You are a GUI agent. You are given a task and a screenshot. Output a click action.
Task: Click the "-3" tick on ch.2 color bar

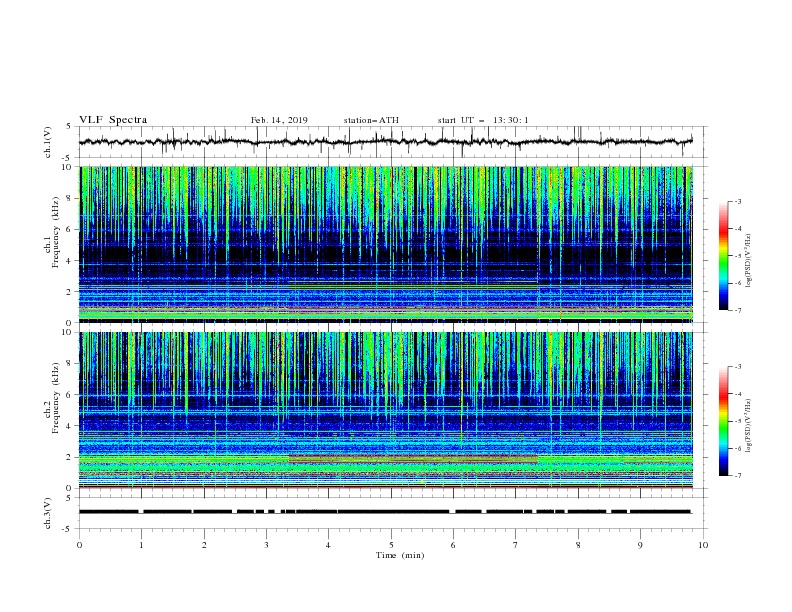pos(737,367)
